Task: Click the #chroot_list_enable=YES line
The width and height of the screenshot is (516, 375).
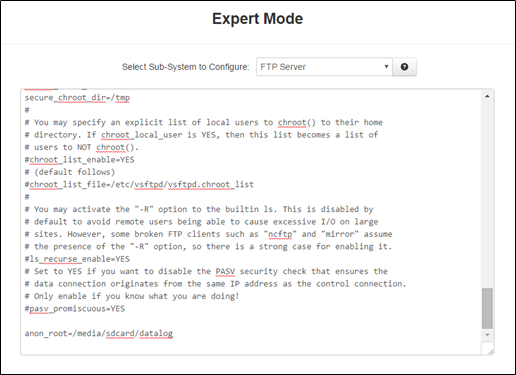Action: pos(80,160)
